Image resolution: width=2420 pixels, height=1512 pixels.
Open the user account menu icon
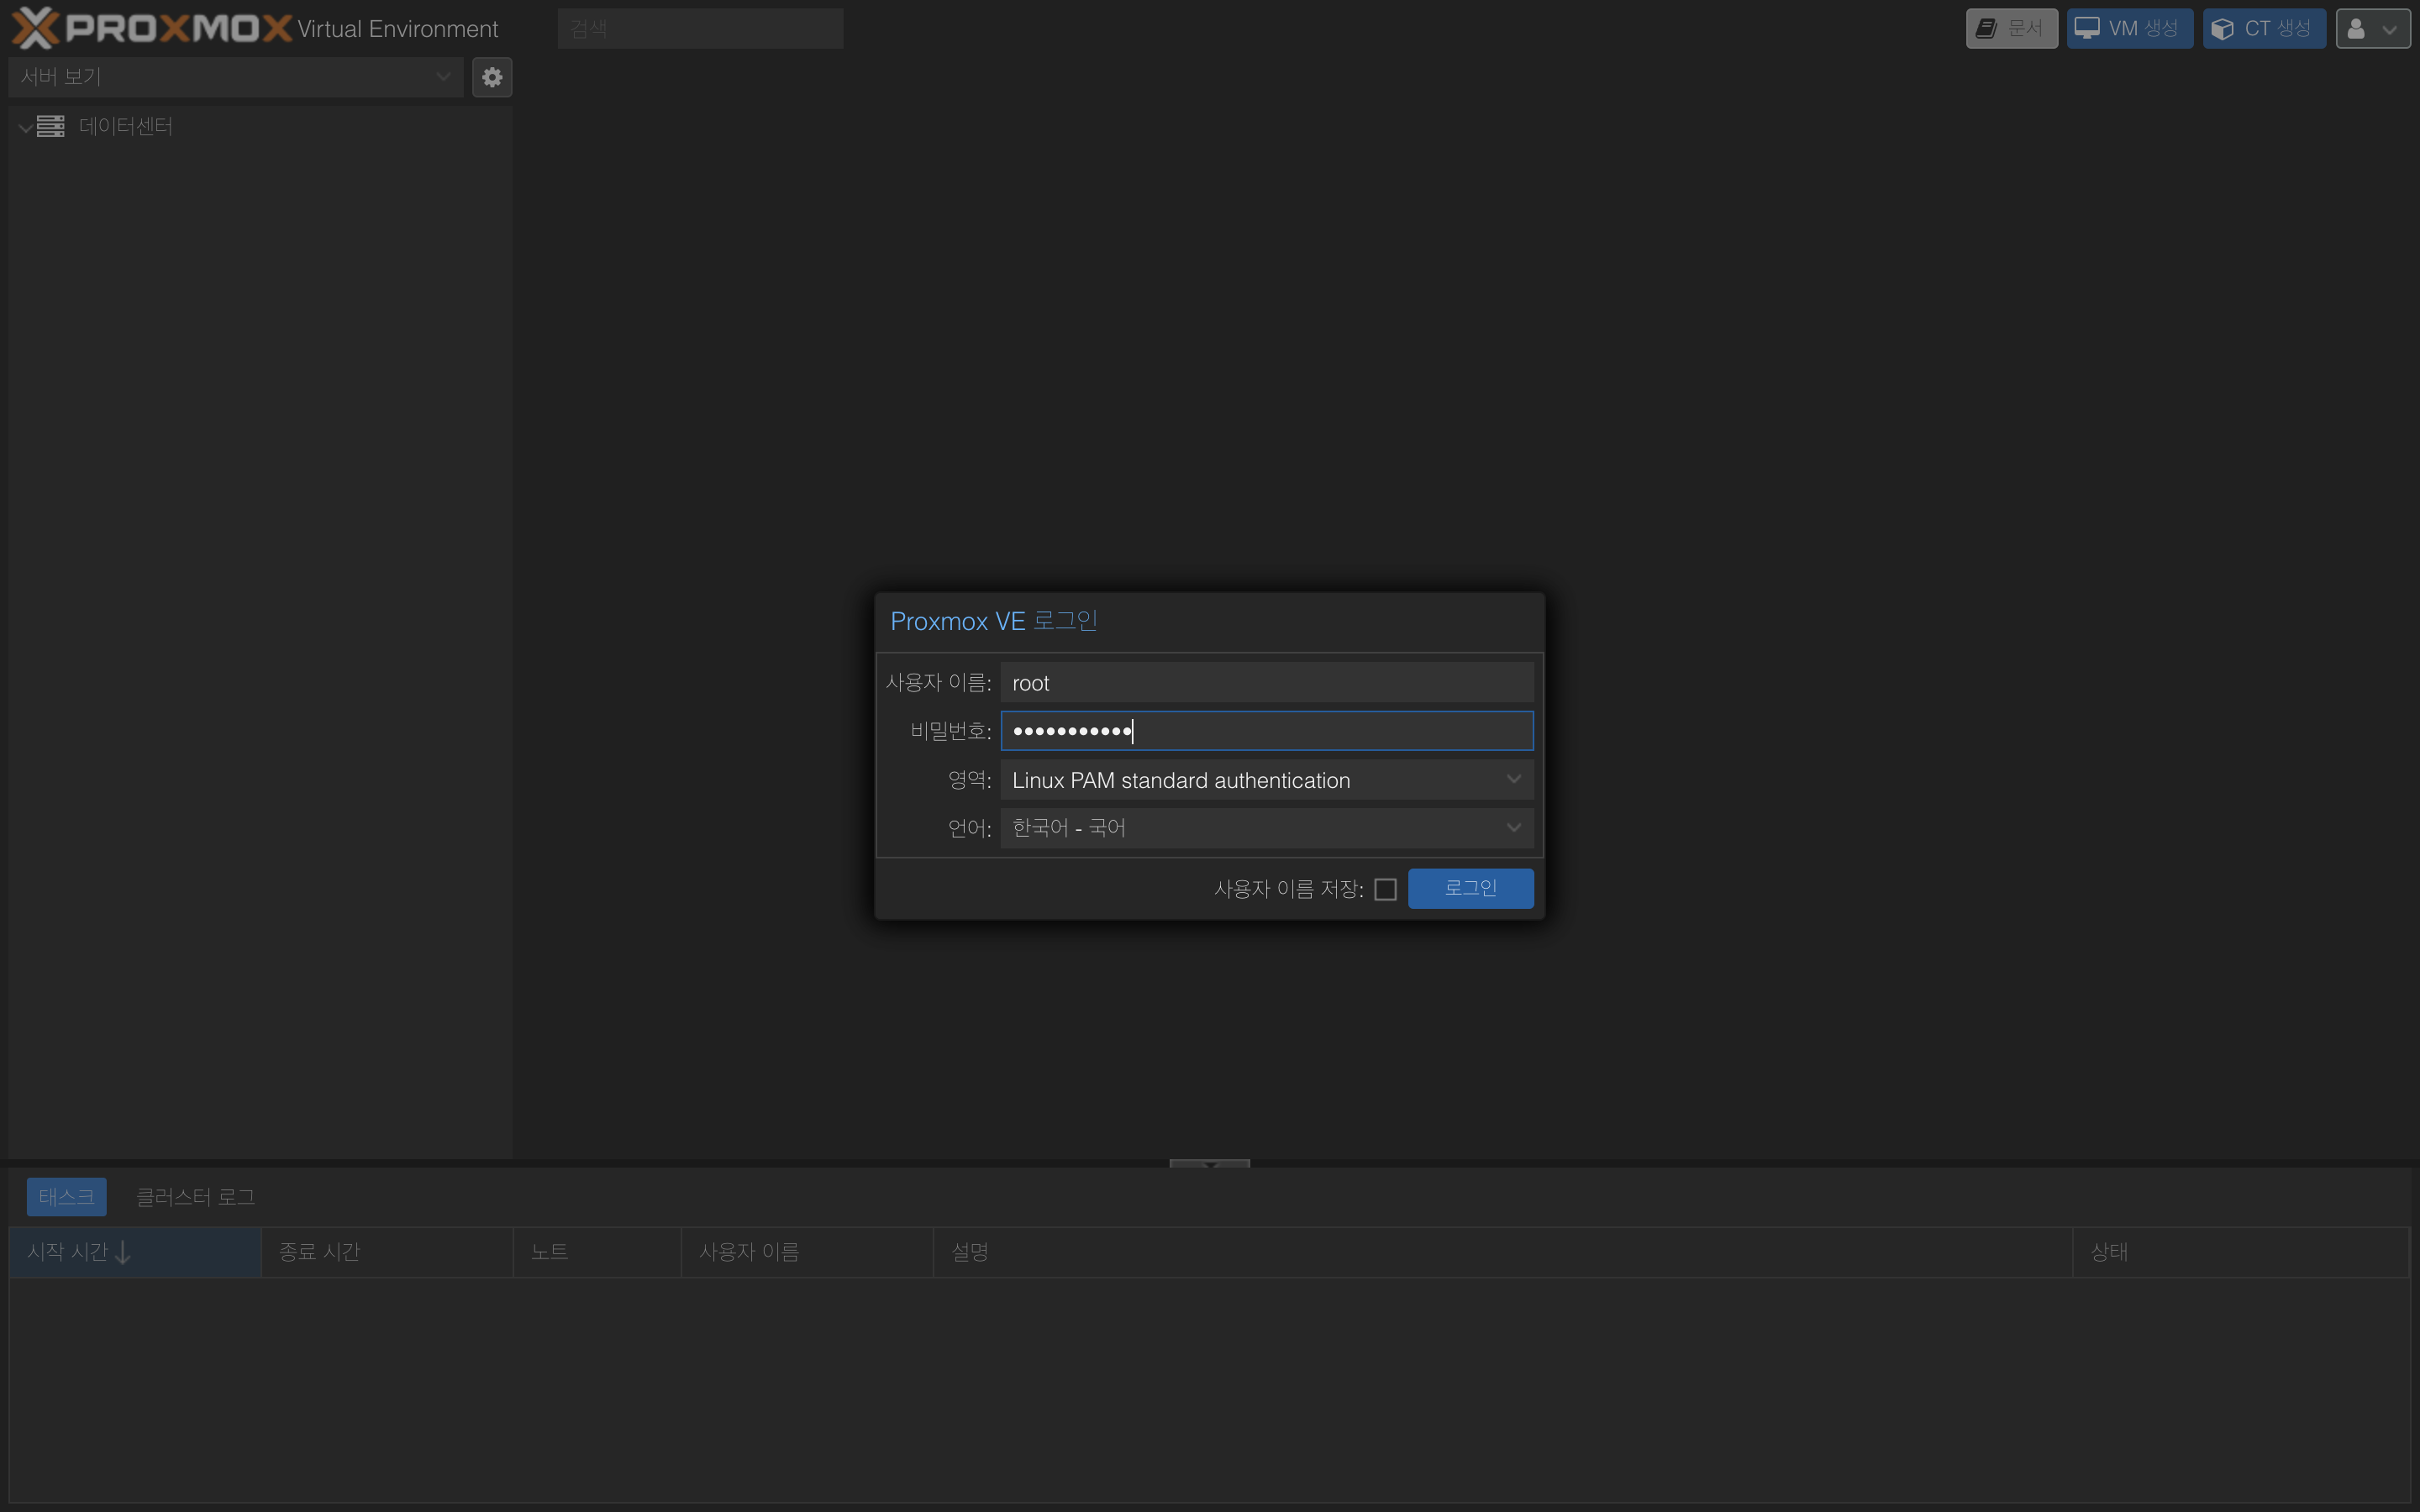pos(2372,29)
